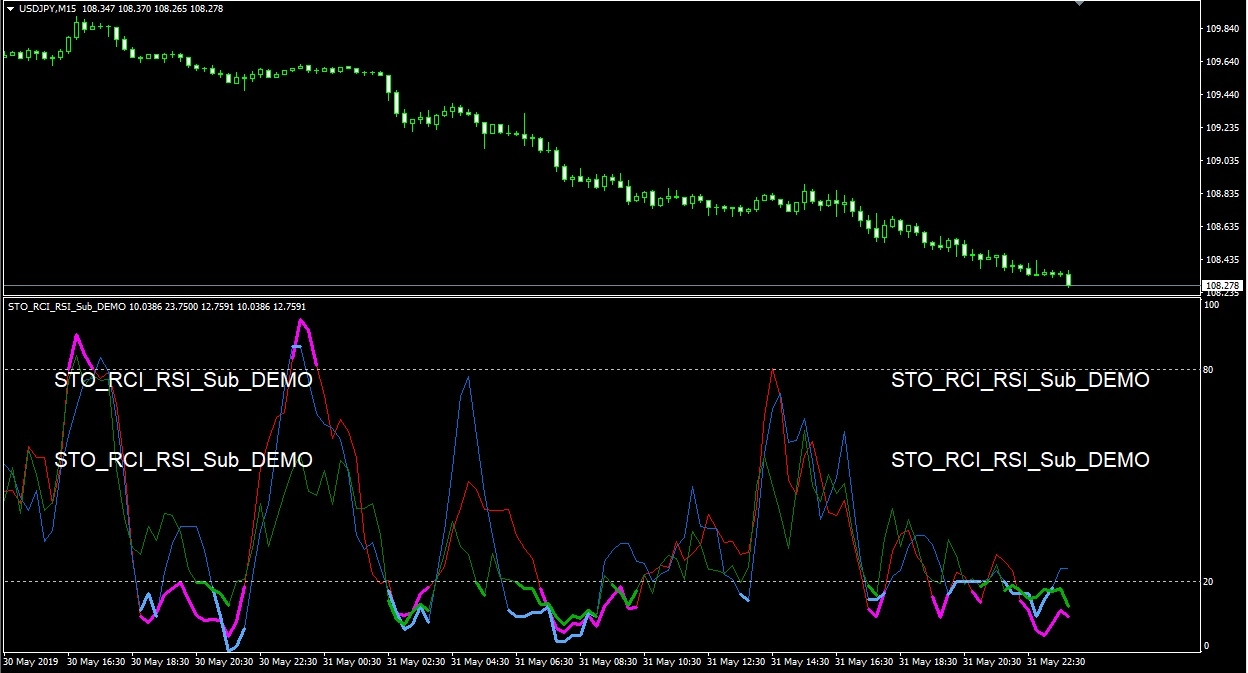The height and width of the screenshot is (673, 1248).
Task: Click price scale value 109.640
Action: [1224, 62]
